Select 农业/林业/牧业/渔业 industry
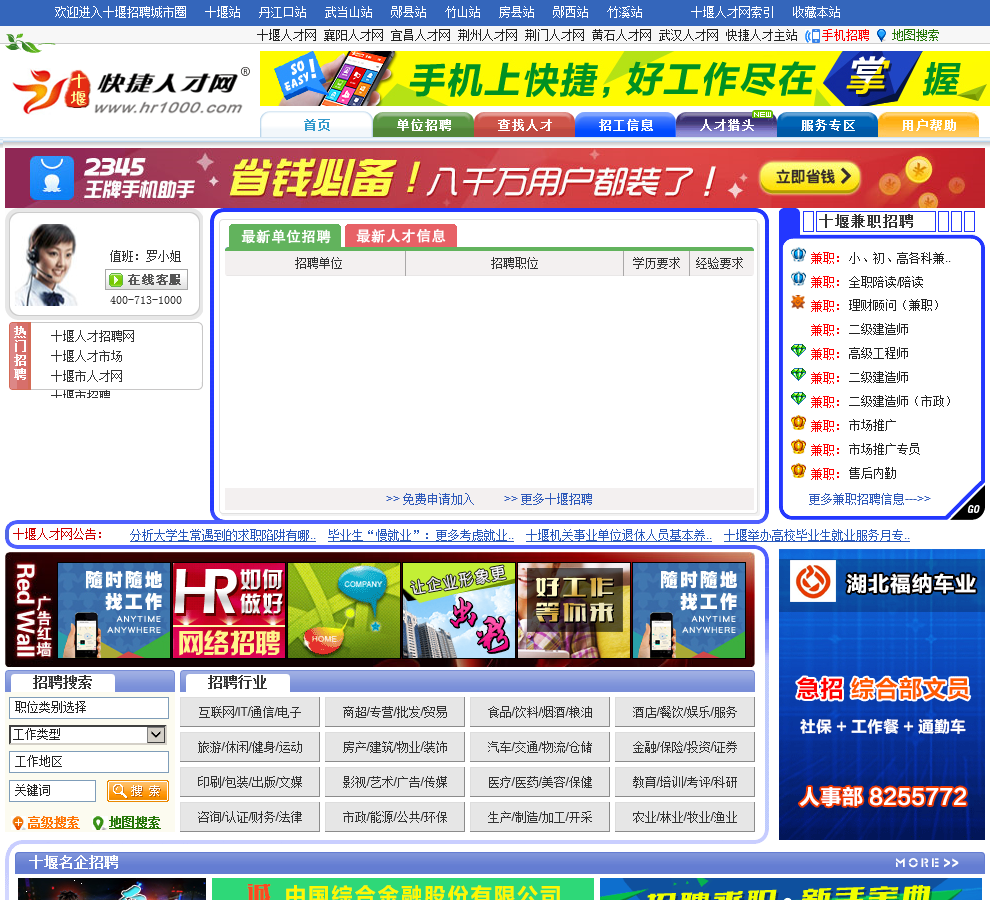990x900 pixels. 685,817
